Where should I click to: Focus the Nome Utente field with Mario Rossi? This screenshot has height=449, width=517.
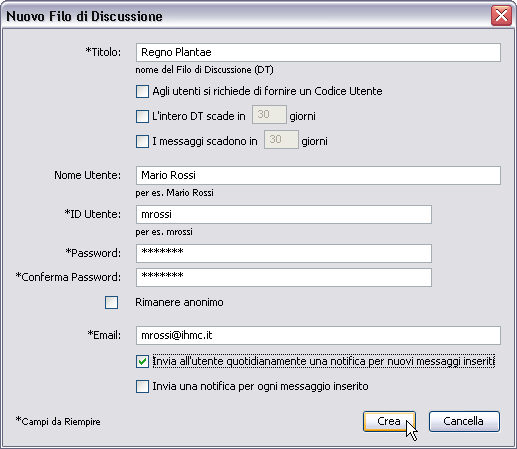pyautogui.click(x=318, y=175)
